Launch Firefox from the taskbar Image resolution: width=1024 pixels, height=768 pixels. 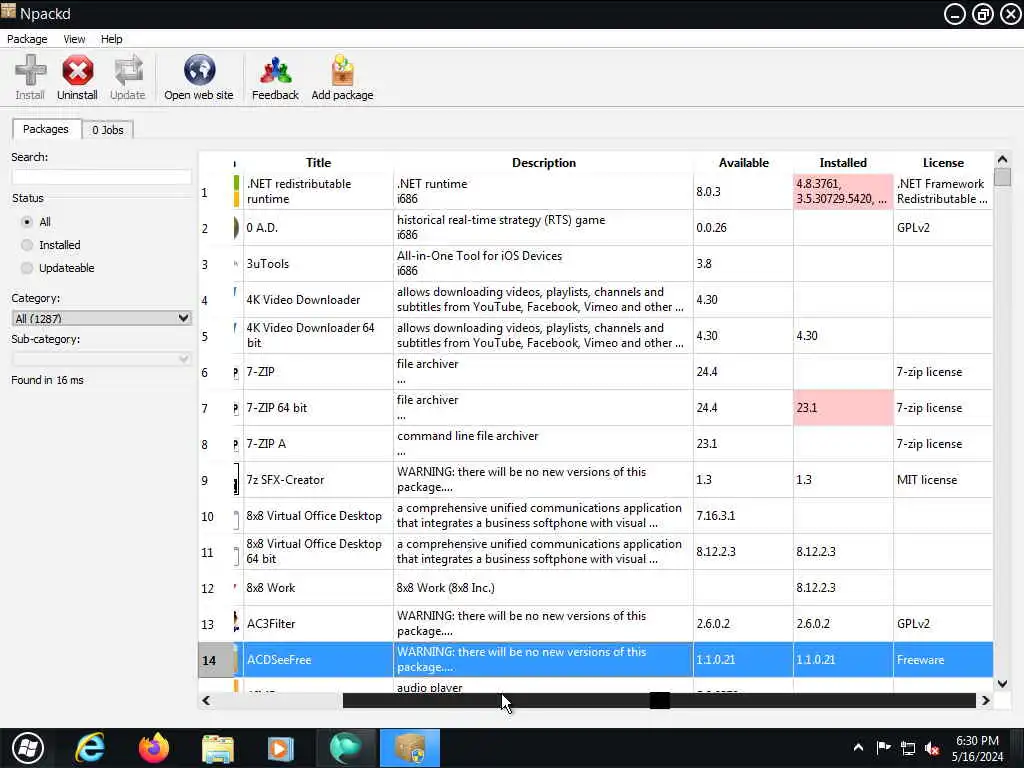(x=153, y=748)
